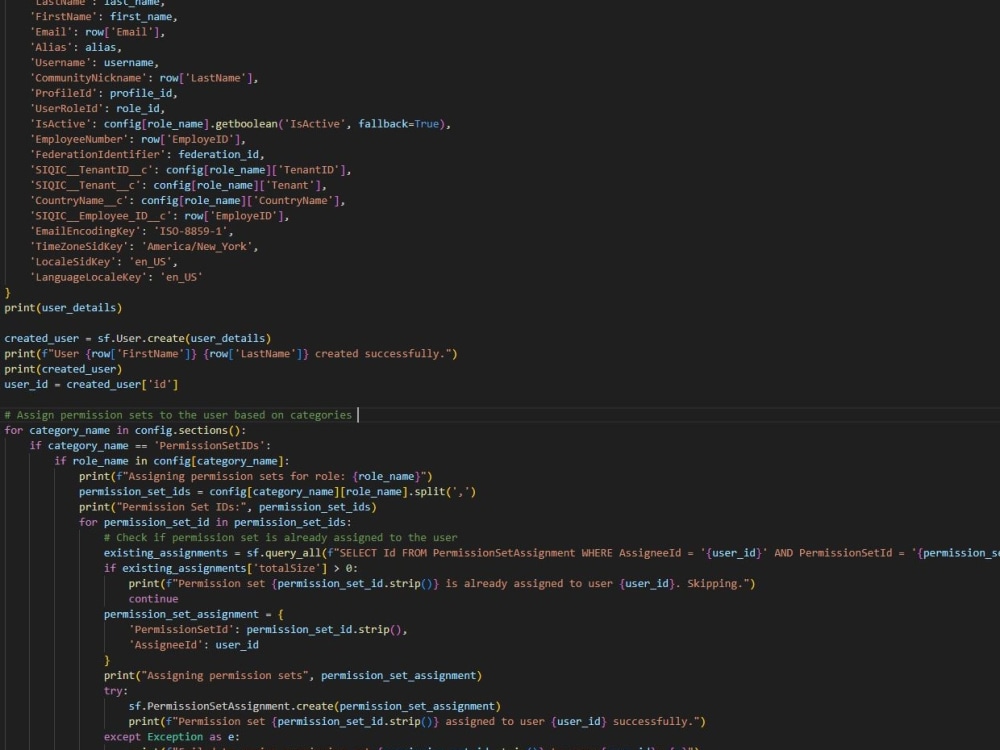Click the getboolean method call
The width and height of the screenshot is (1000, 750).
(x=249, y=124)
